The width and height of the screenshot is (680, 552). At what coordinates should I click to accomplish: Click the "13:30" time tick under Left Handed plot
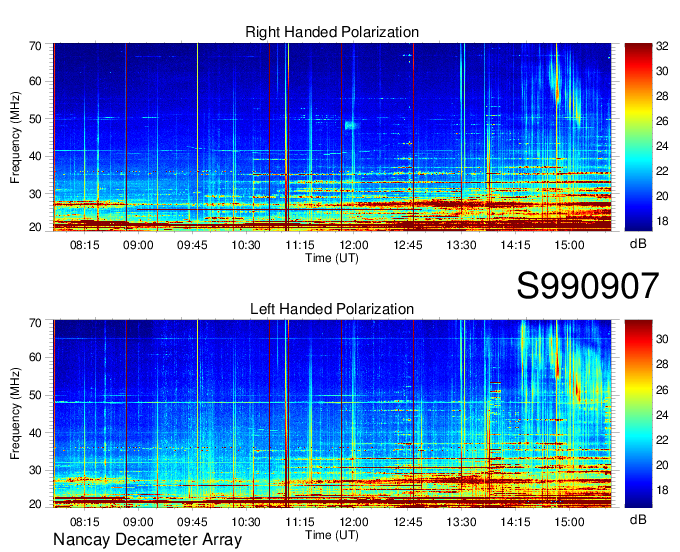[x=461, y=522]
